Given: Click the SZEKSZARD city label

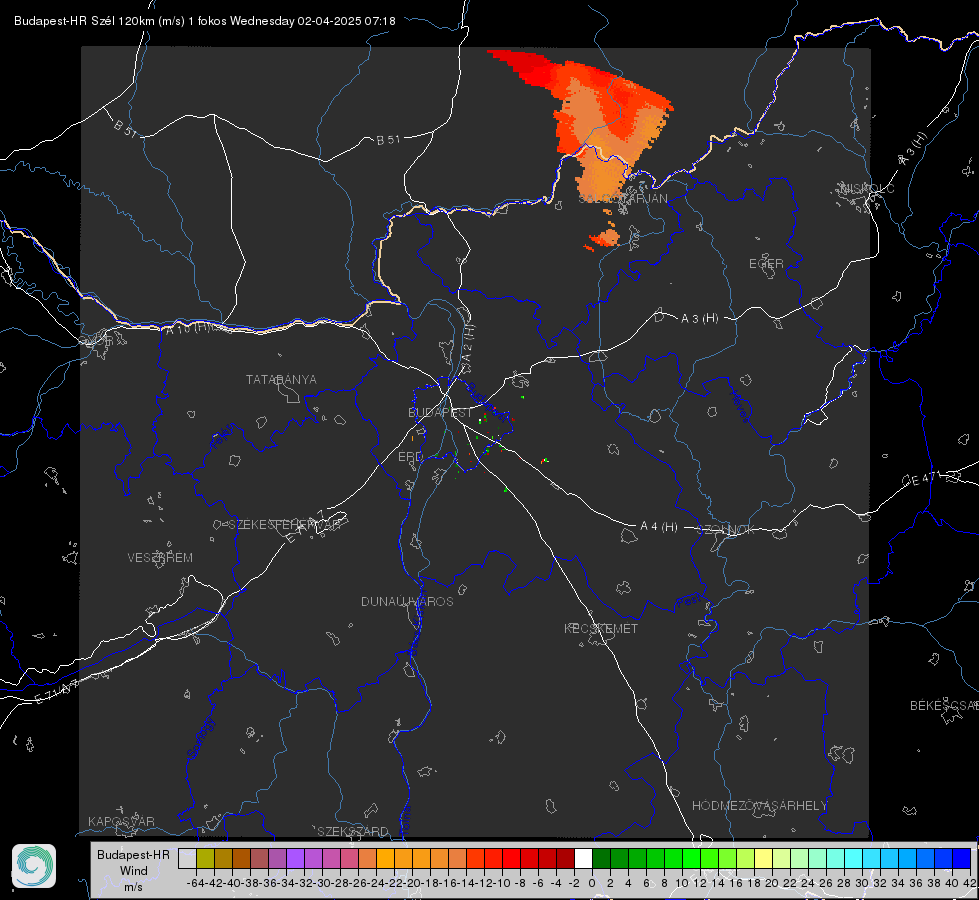Looking at the screenshot, I should point(353,831).
